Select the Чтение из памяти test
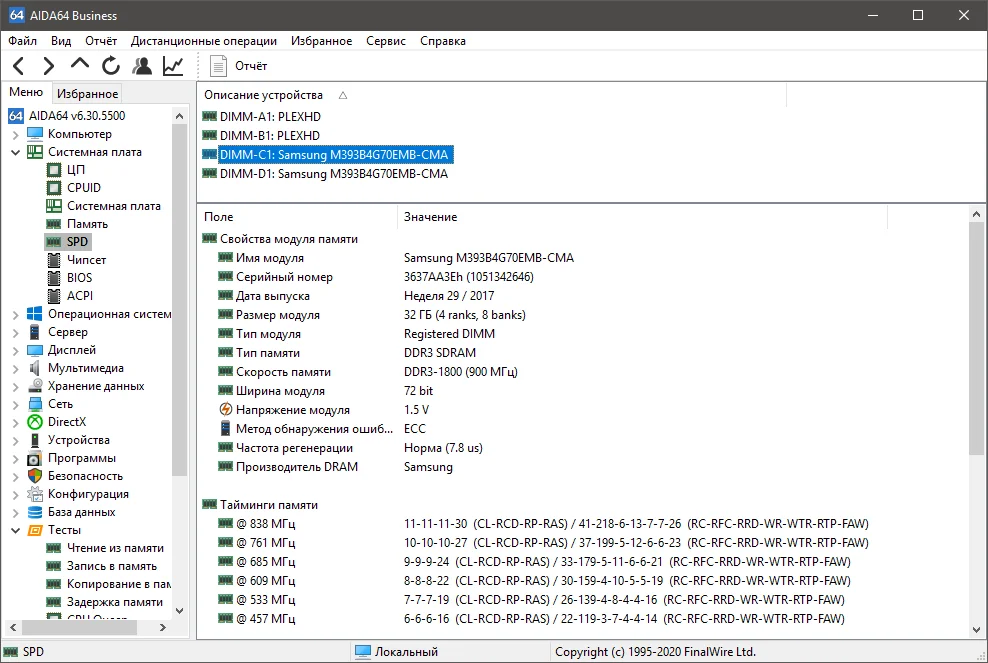Viewport: 988px width, 663px height. 115,548
